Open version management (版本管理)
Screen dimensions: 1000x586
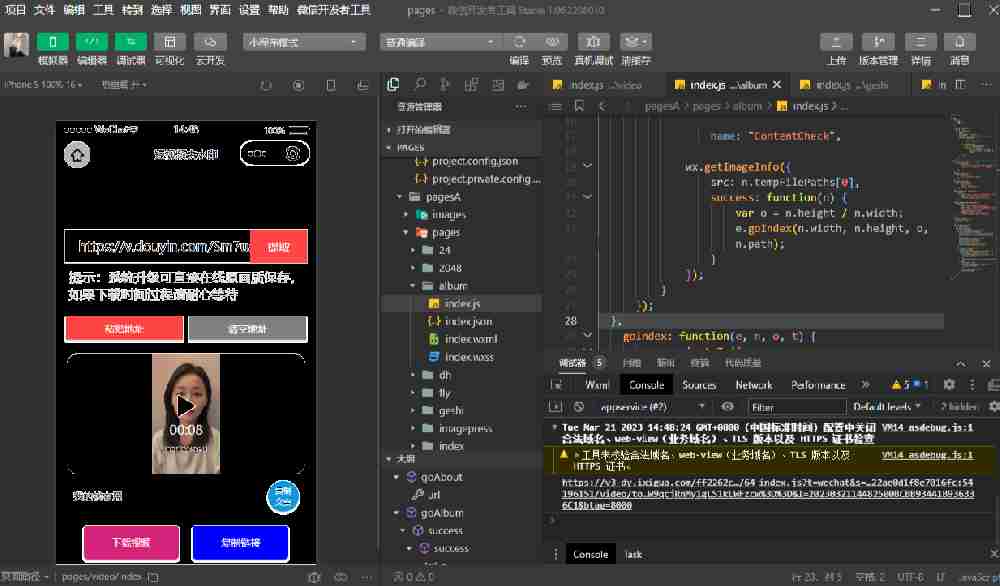tap(879, 42)
